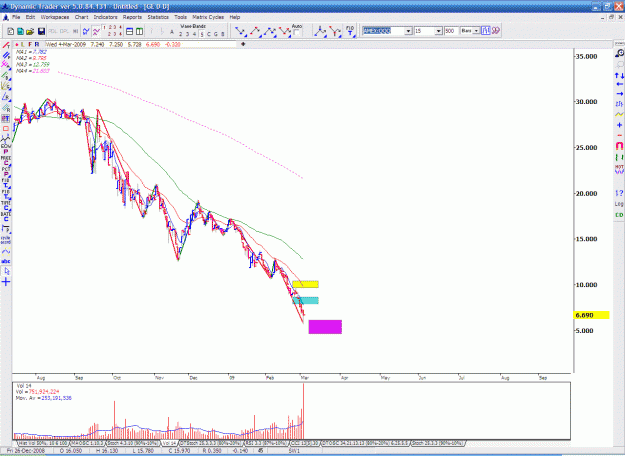625x456 pixels.
Task: Select the red up-swing pattern tool
Action: click(255, 31)
